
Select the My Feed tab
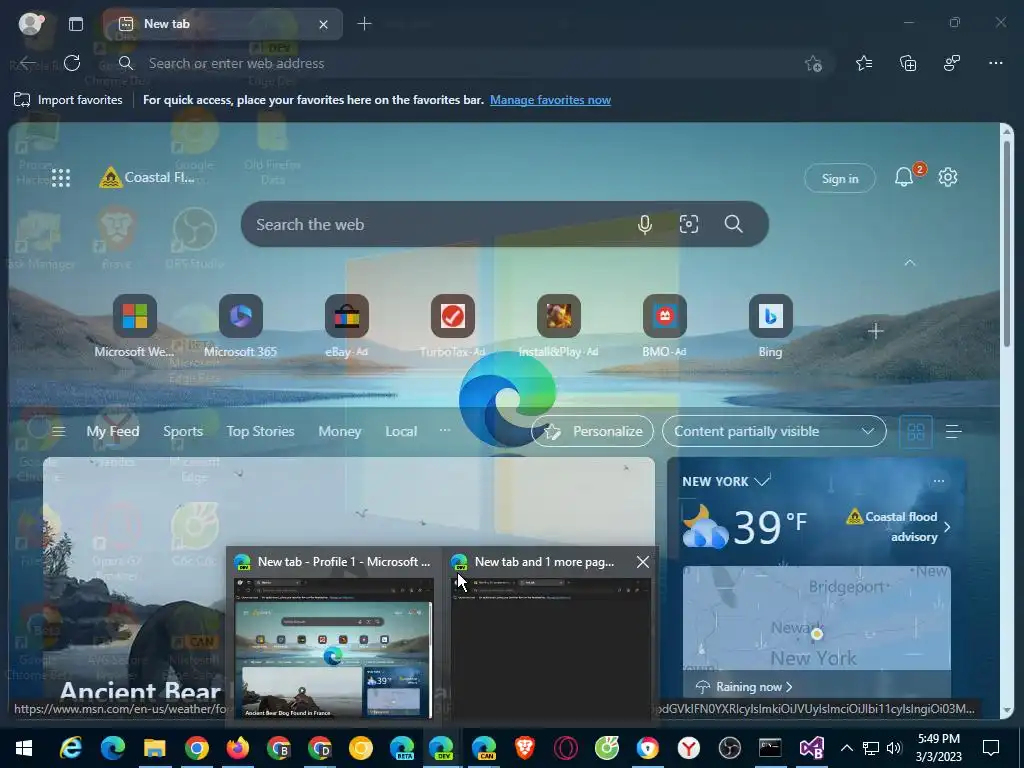point(112,432)
